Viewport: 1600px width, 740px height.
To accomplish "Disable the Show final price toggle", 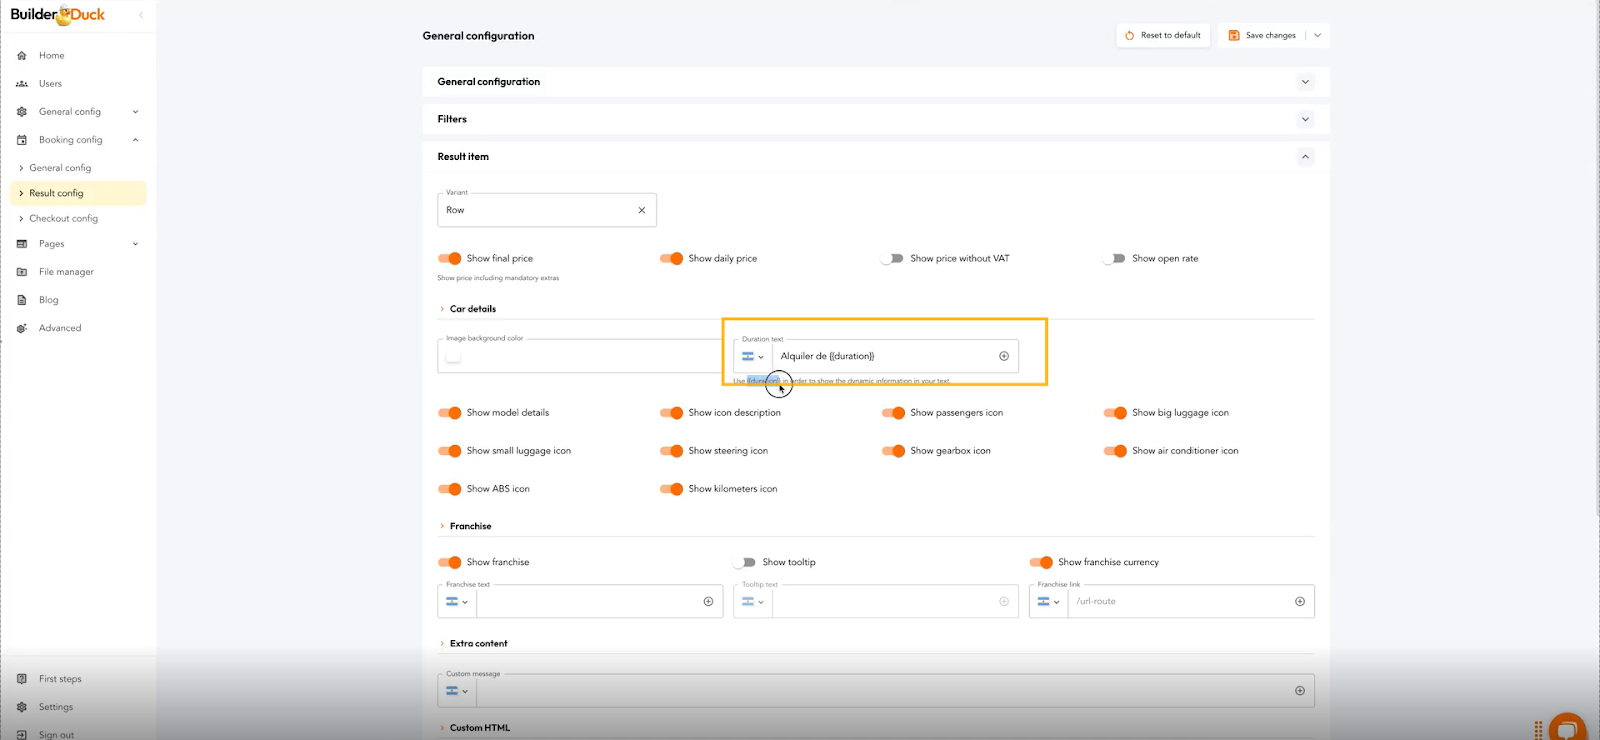I will point(450,258).
